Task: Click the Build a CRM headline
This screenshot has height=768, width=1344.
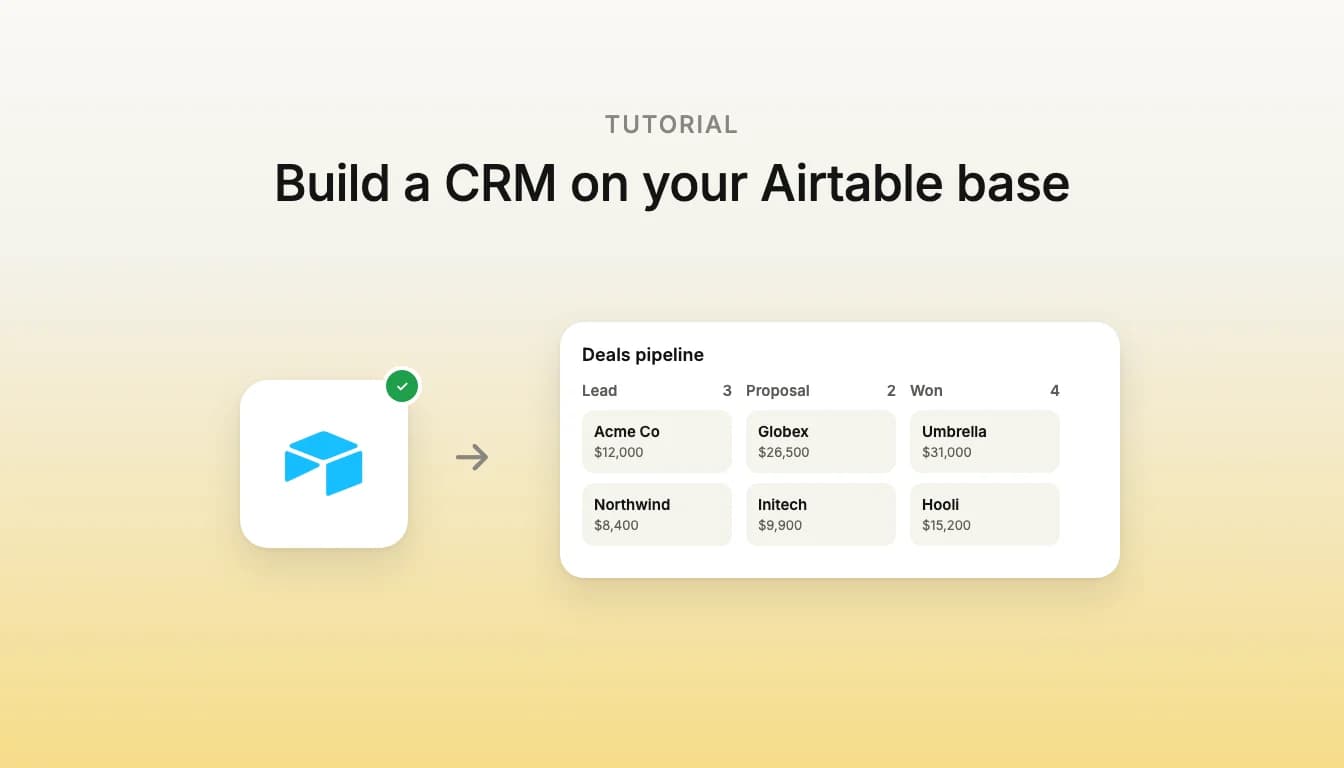Action: [672, 183]
